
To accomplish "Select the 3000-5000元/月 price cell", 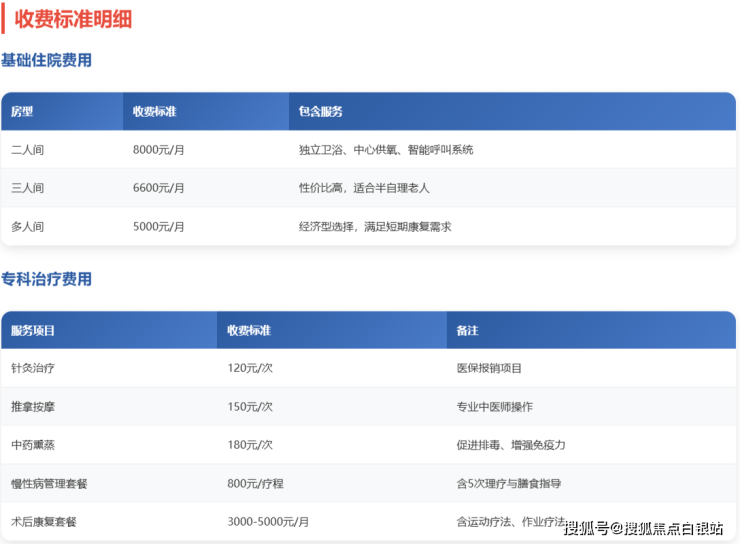I will pos(268,521).
